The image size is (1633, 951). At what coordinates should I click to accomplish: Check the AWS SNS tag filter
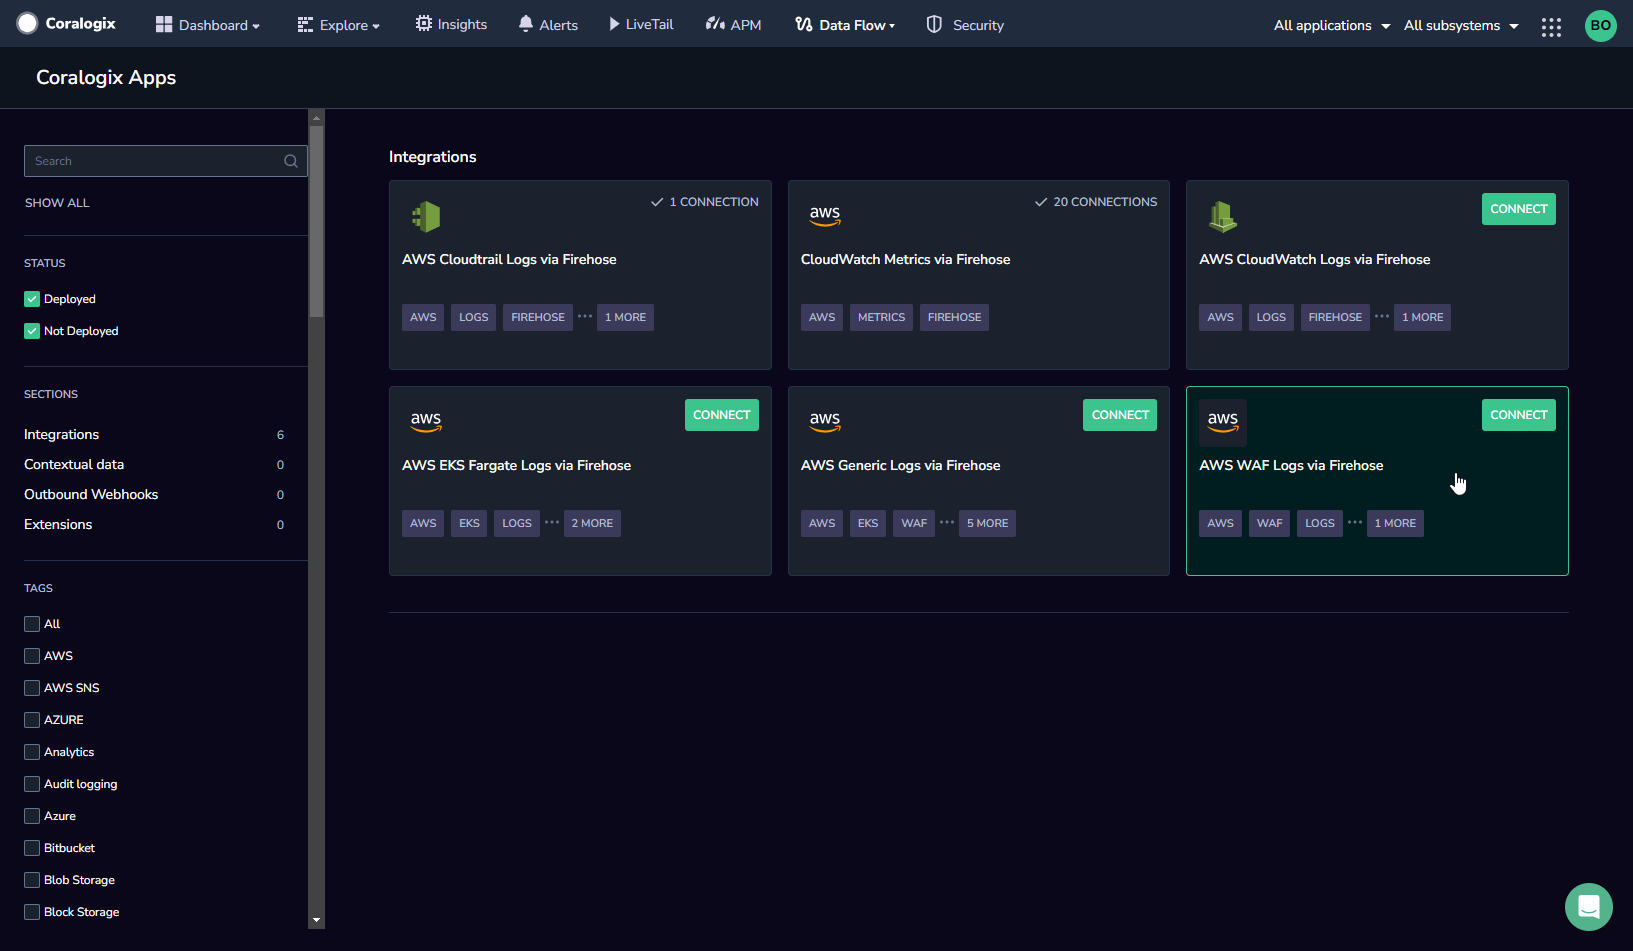[32, 688]
